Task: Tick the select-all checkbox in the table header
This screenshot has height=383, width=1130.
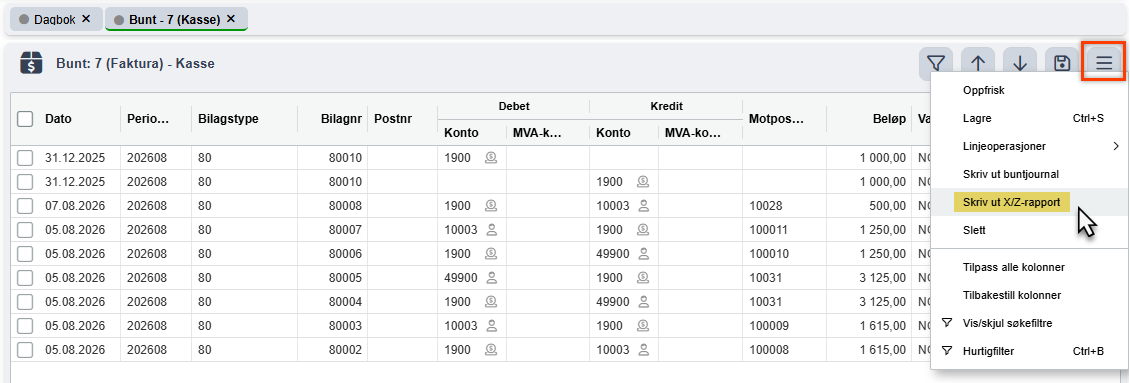Action: click(25, 118)
